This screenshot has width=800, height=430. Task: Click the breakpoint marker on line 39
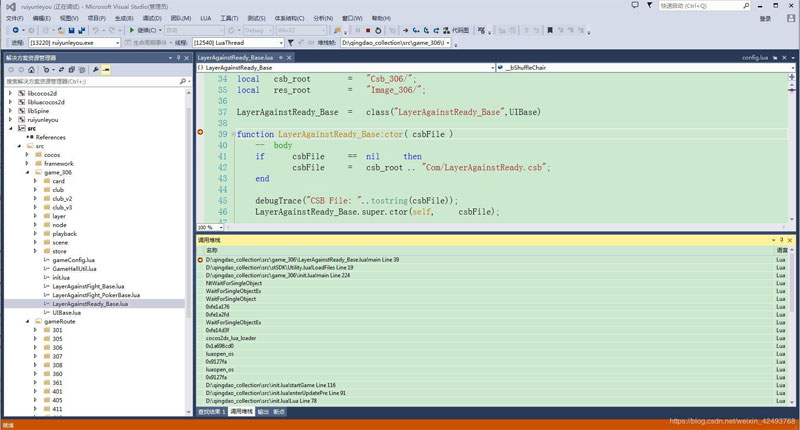point(201,132)
